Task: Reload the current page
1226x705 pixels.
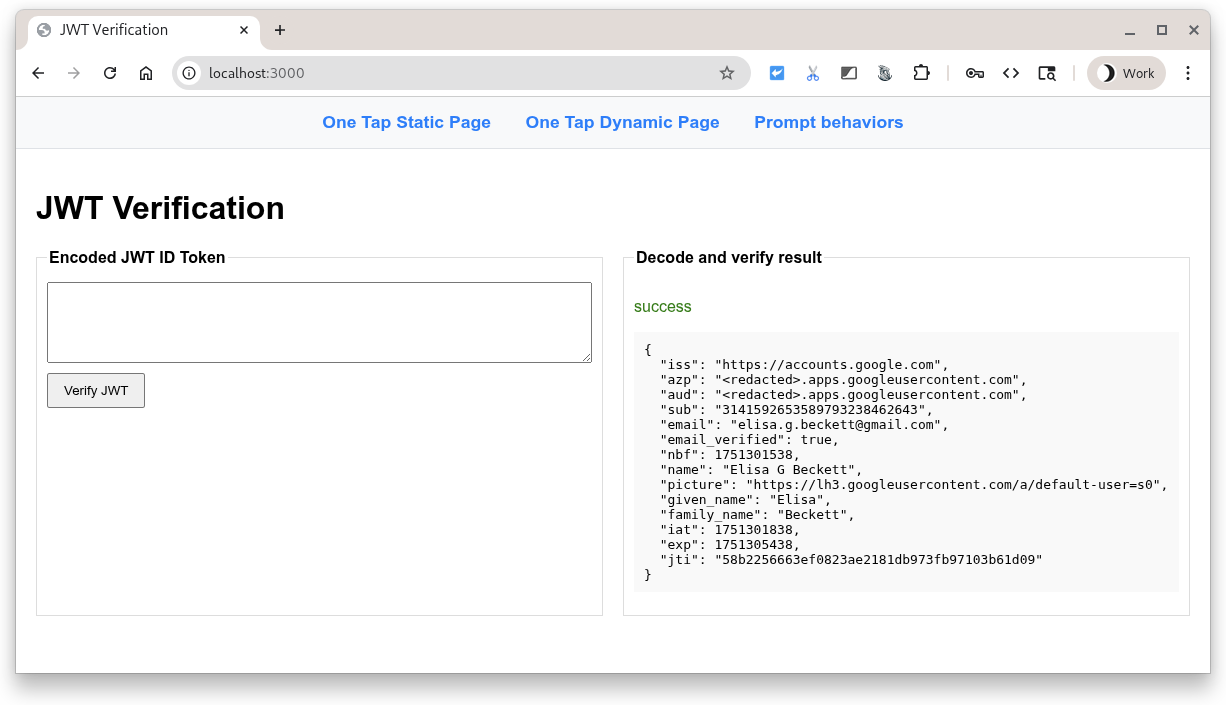Action: click(110, 73)
